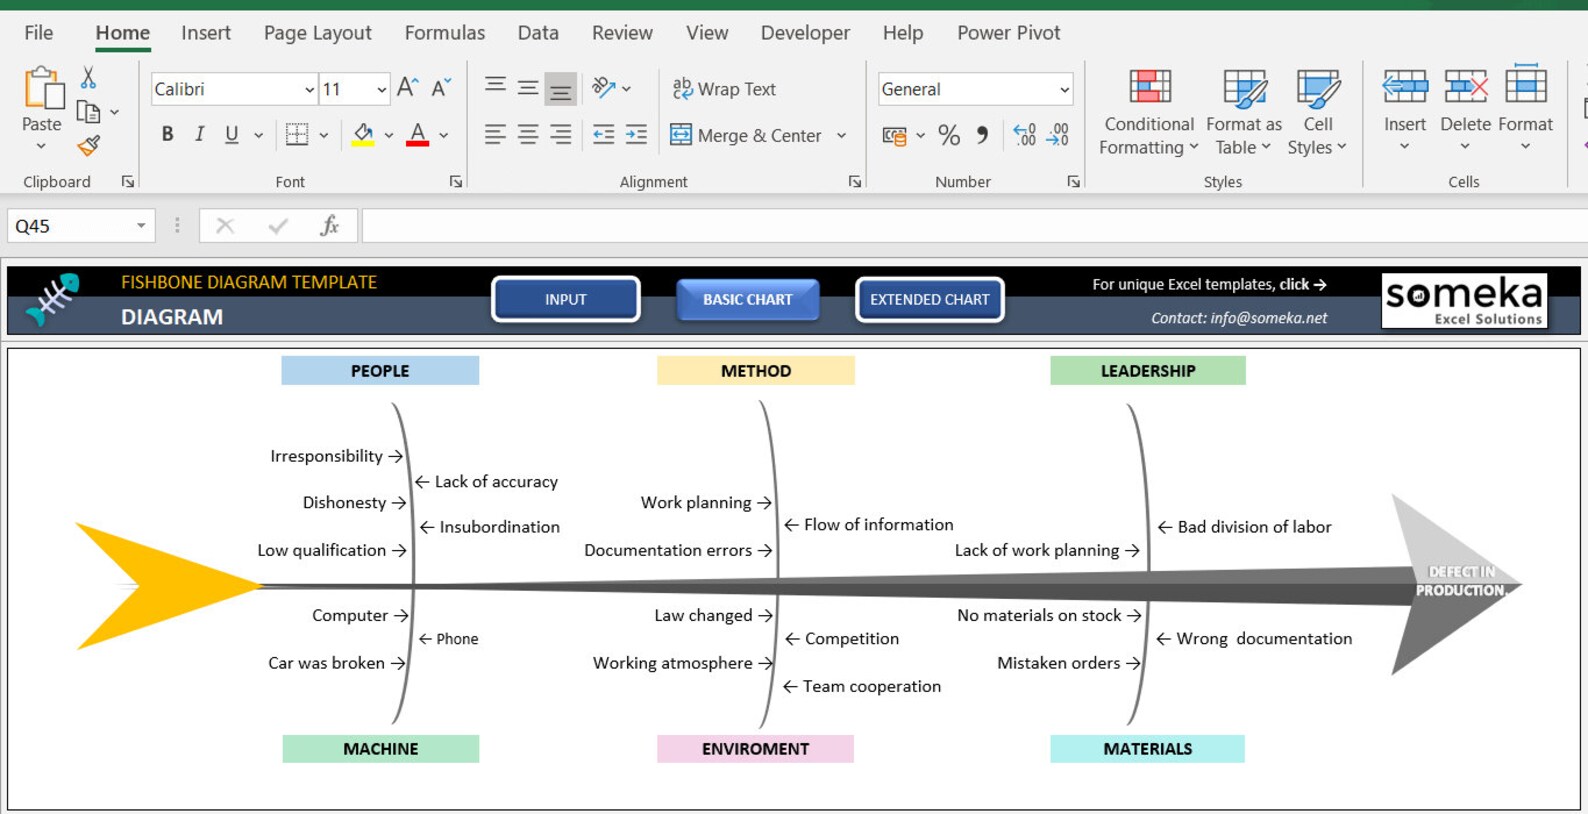Expand the fill color options arrow
This screenshot has width=1588, height=814.
pos(389,135)
